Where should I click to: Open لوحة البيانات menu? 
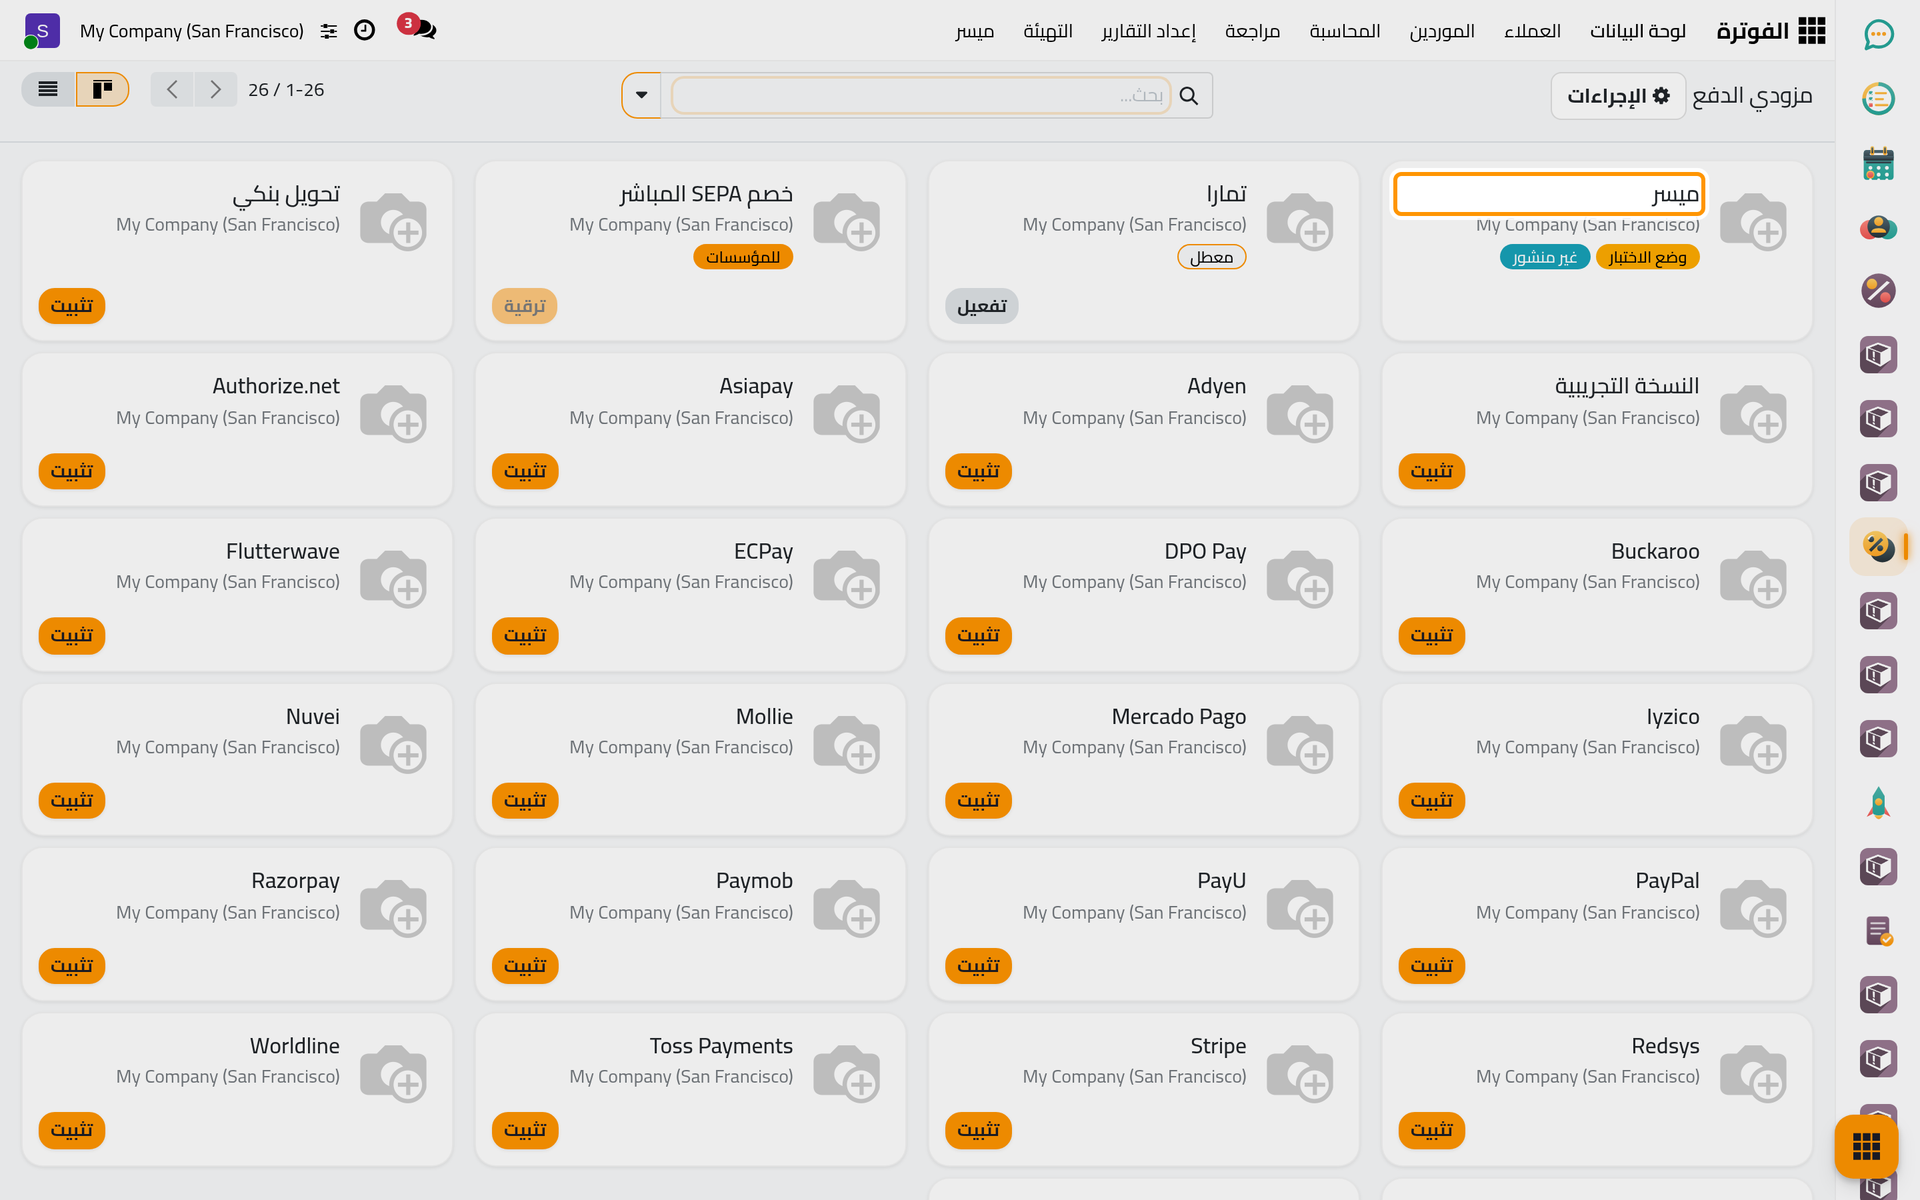tap(1638, 31)
